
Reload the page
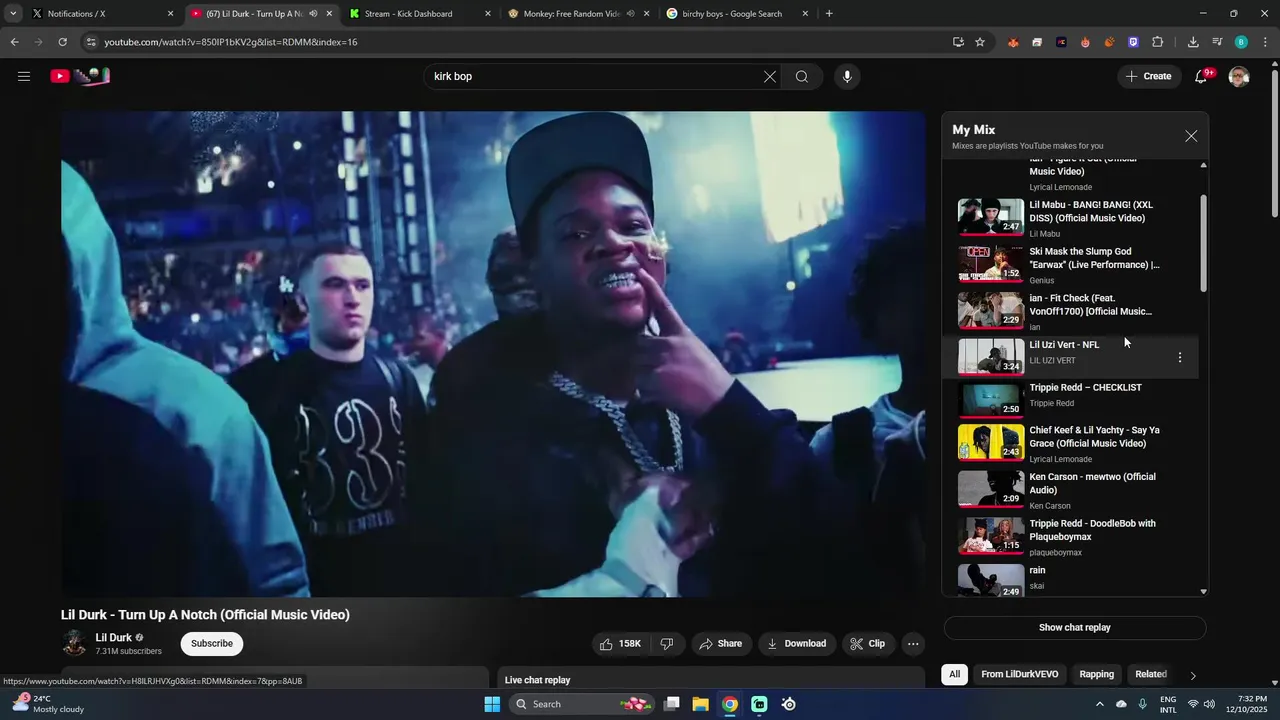coord(62,42)
